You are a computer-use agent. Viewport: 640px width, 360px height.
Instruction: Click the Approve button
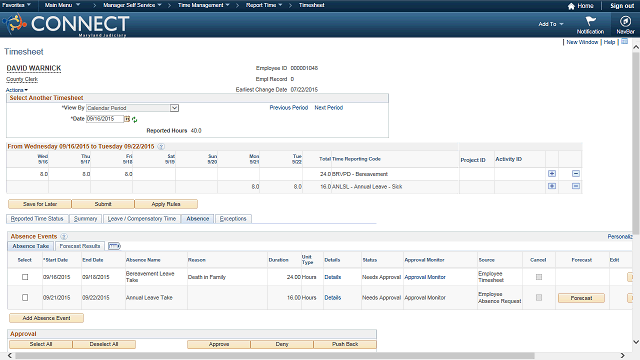[x=219, y=344]
